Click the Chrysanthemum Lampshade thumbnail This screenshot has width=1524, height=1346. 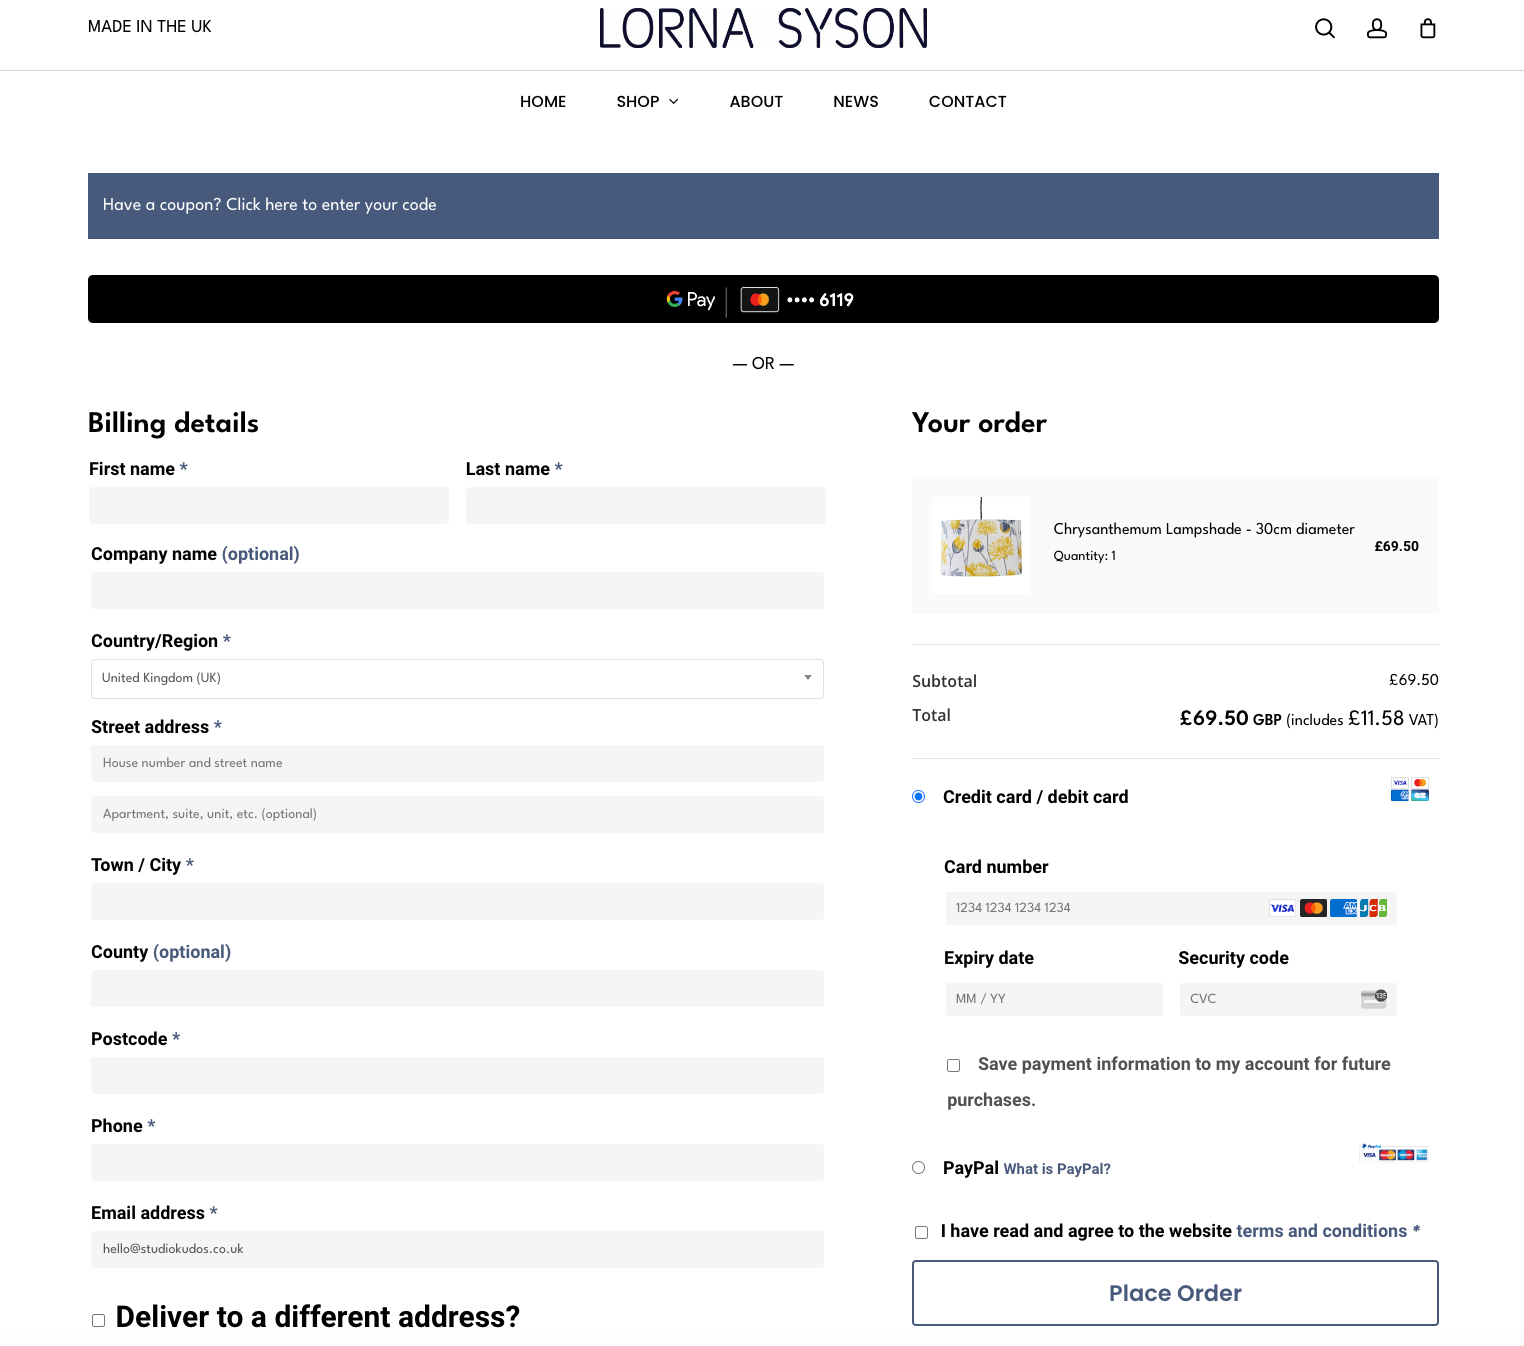[x=981, y=546]
